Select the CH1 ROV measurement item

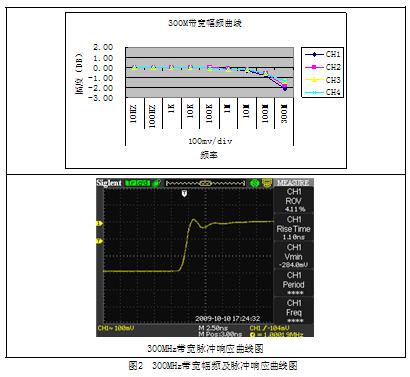click(294, 200)
